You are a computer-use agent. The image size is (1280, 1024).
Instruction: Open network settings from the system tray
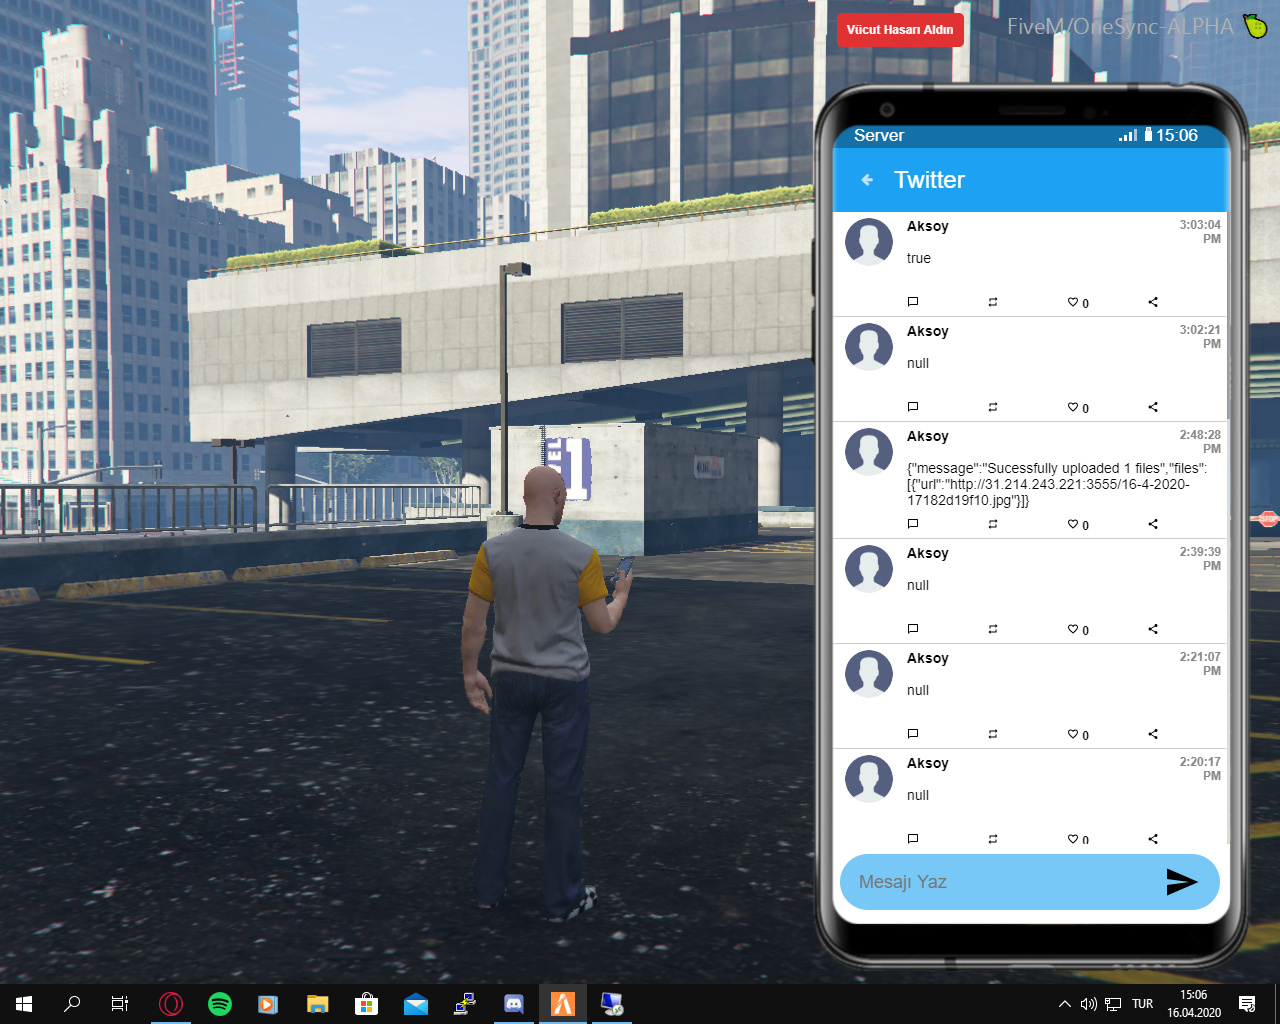[1113, 1004]
